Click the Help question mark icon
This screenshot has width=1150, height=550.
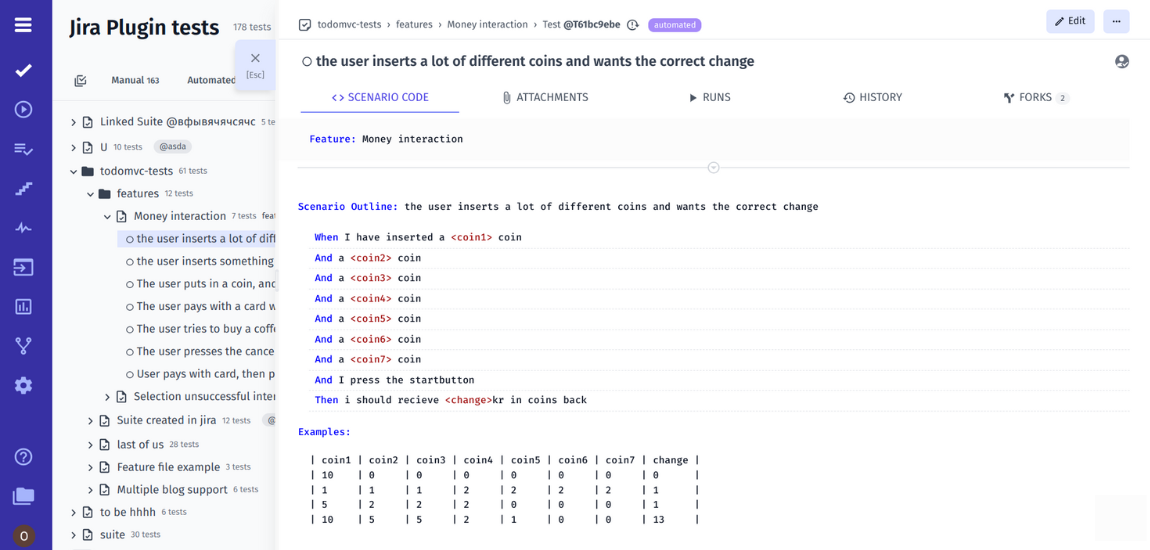pyautogui.click(x=23, y=457)
